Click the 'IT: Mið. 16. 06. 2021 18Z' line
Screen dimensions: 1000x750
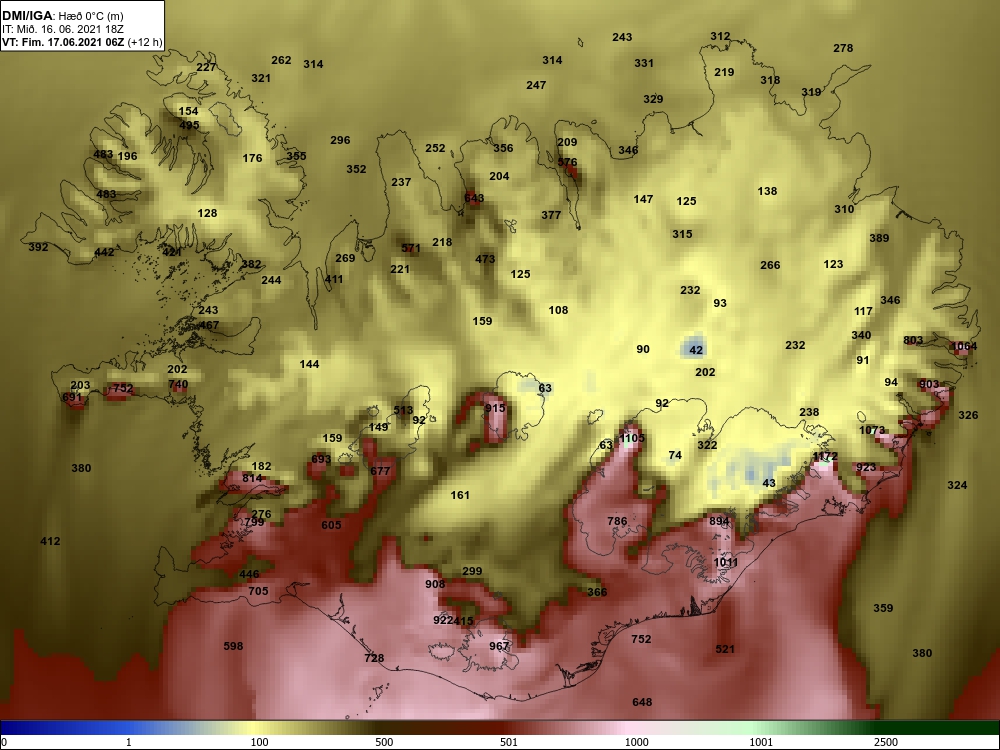coord(62,29)
